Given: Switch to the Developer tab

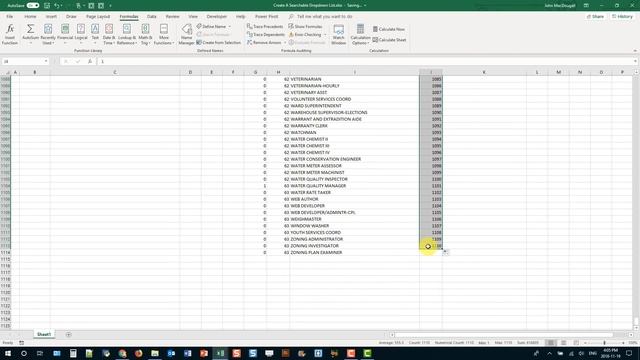Looking at the screenshot, I should pyautogui.click(x=217, y=16).
